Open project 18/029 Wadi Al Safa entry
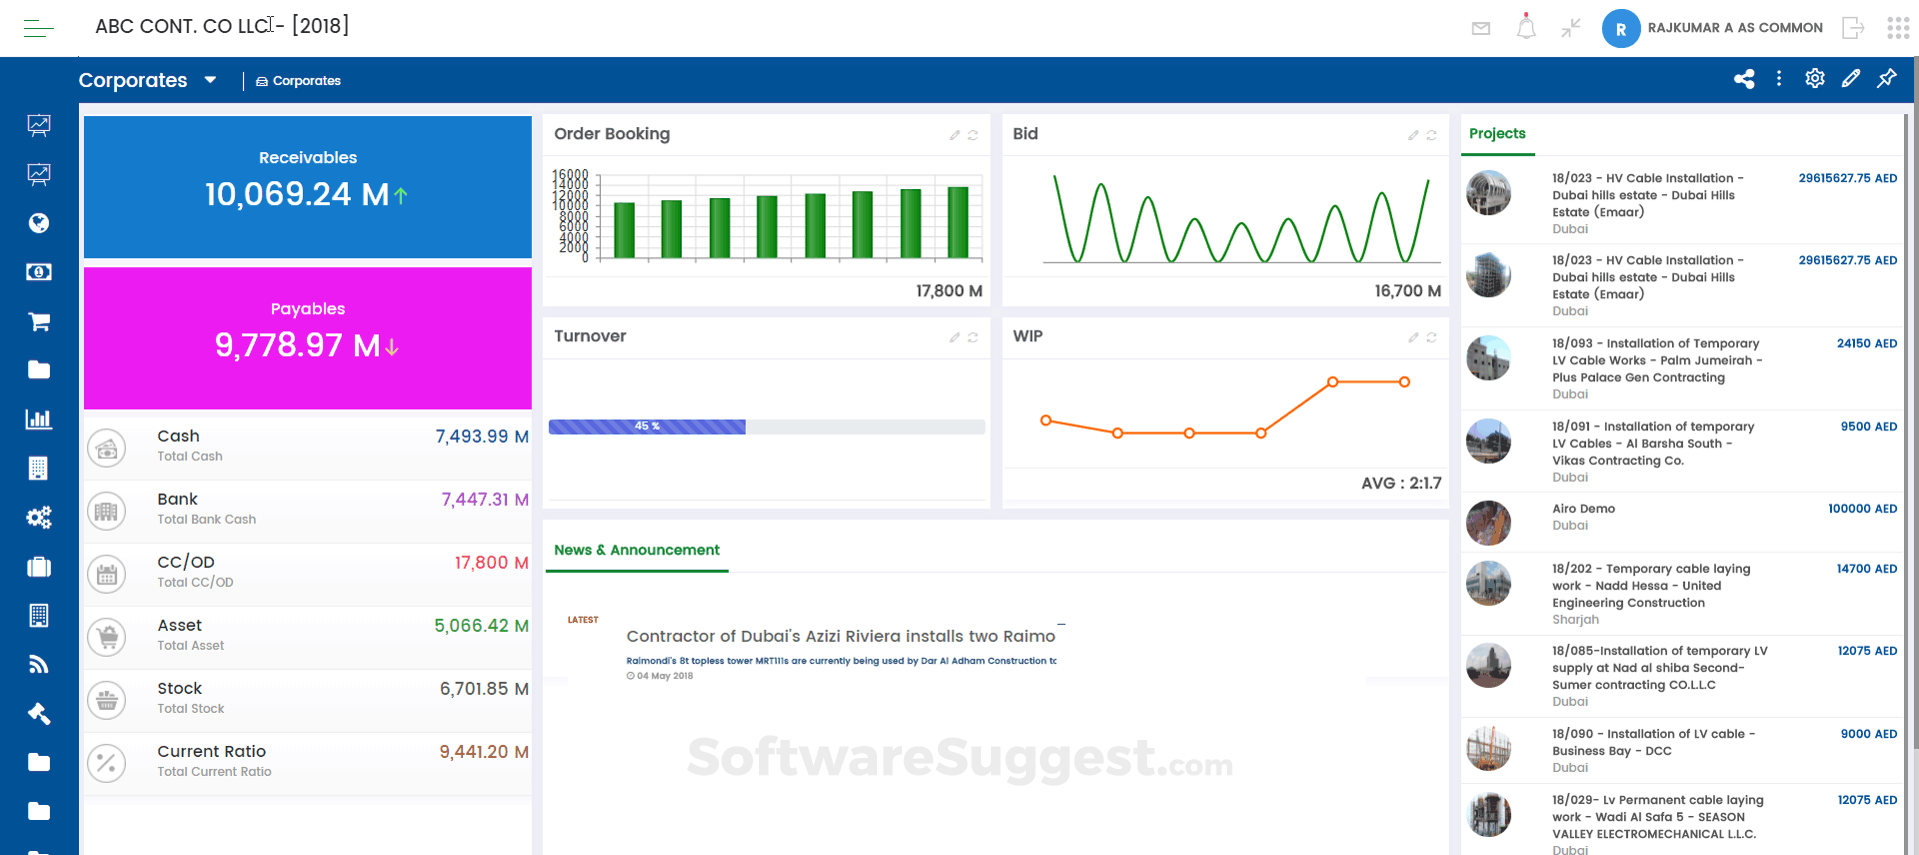Image resolution: width=1919 pixels, height=855 pixels. pyautogui.click(x=1683, y=822)
